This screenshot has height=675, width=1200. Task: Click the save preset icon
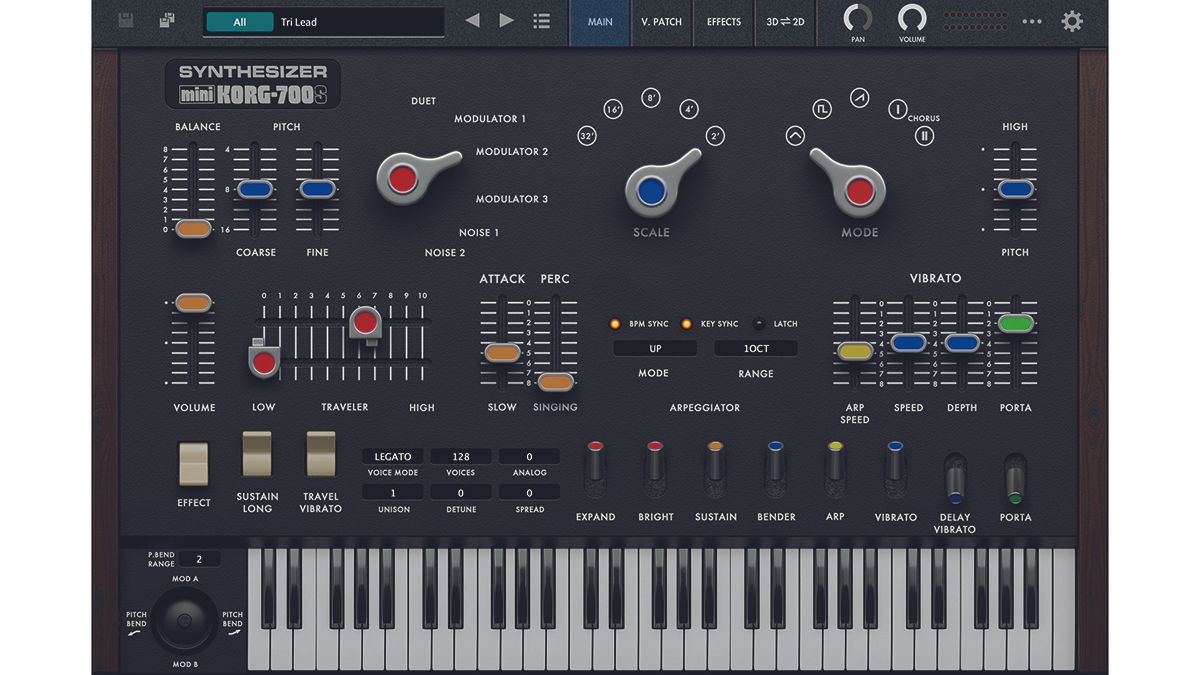tap(124, 20)
